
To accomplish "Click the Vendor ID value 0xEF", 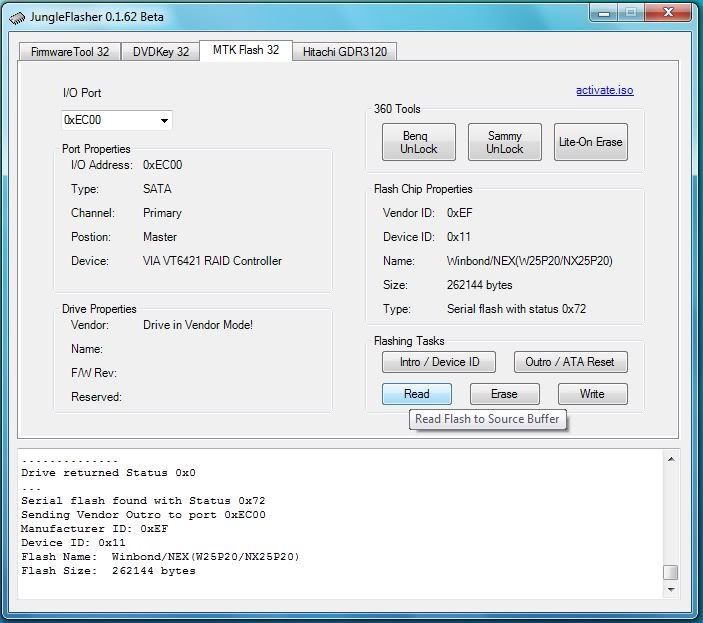I will (460, 213).
